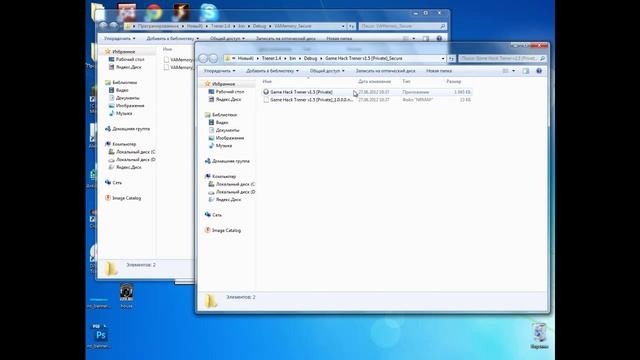The image size is (640, 360).
Task: Sort by Дата изменения column header
Action: [x=375, y=82]
